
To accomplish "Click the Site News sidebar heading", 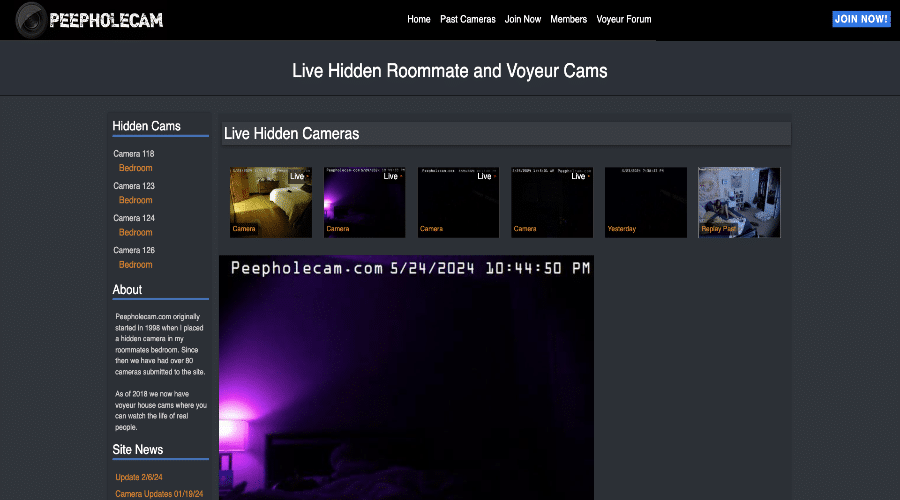I will tap(138, 450).
